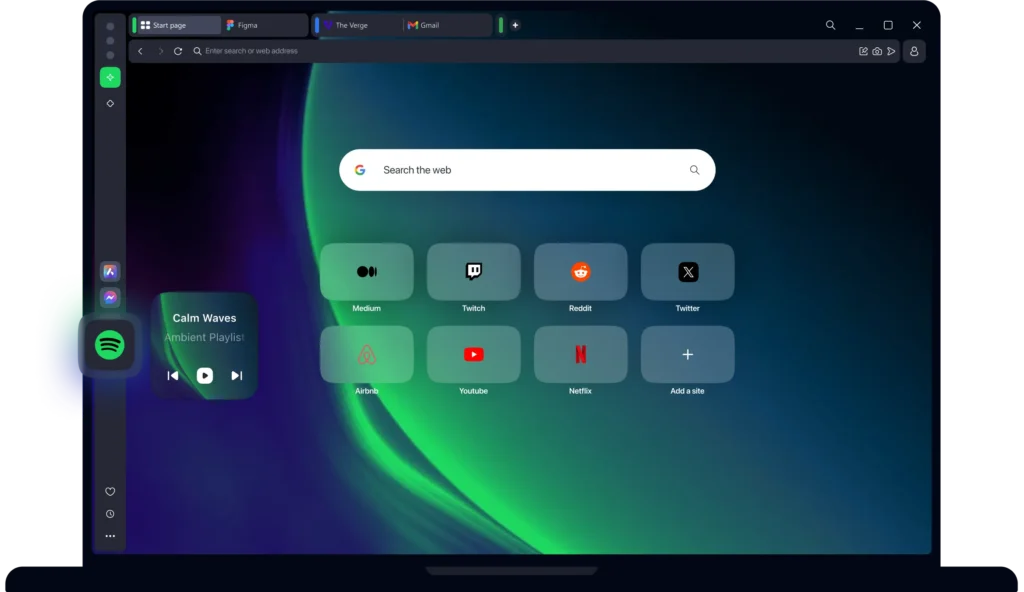
Task: Skip to previous track in player
Action: (x=173, y=376)
